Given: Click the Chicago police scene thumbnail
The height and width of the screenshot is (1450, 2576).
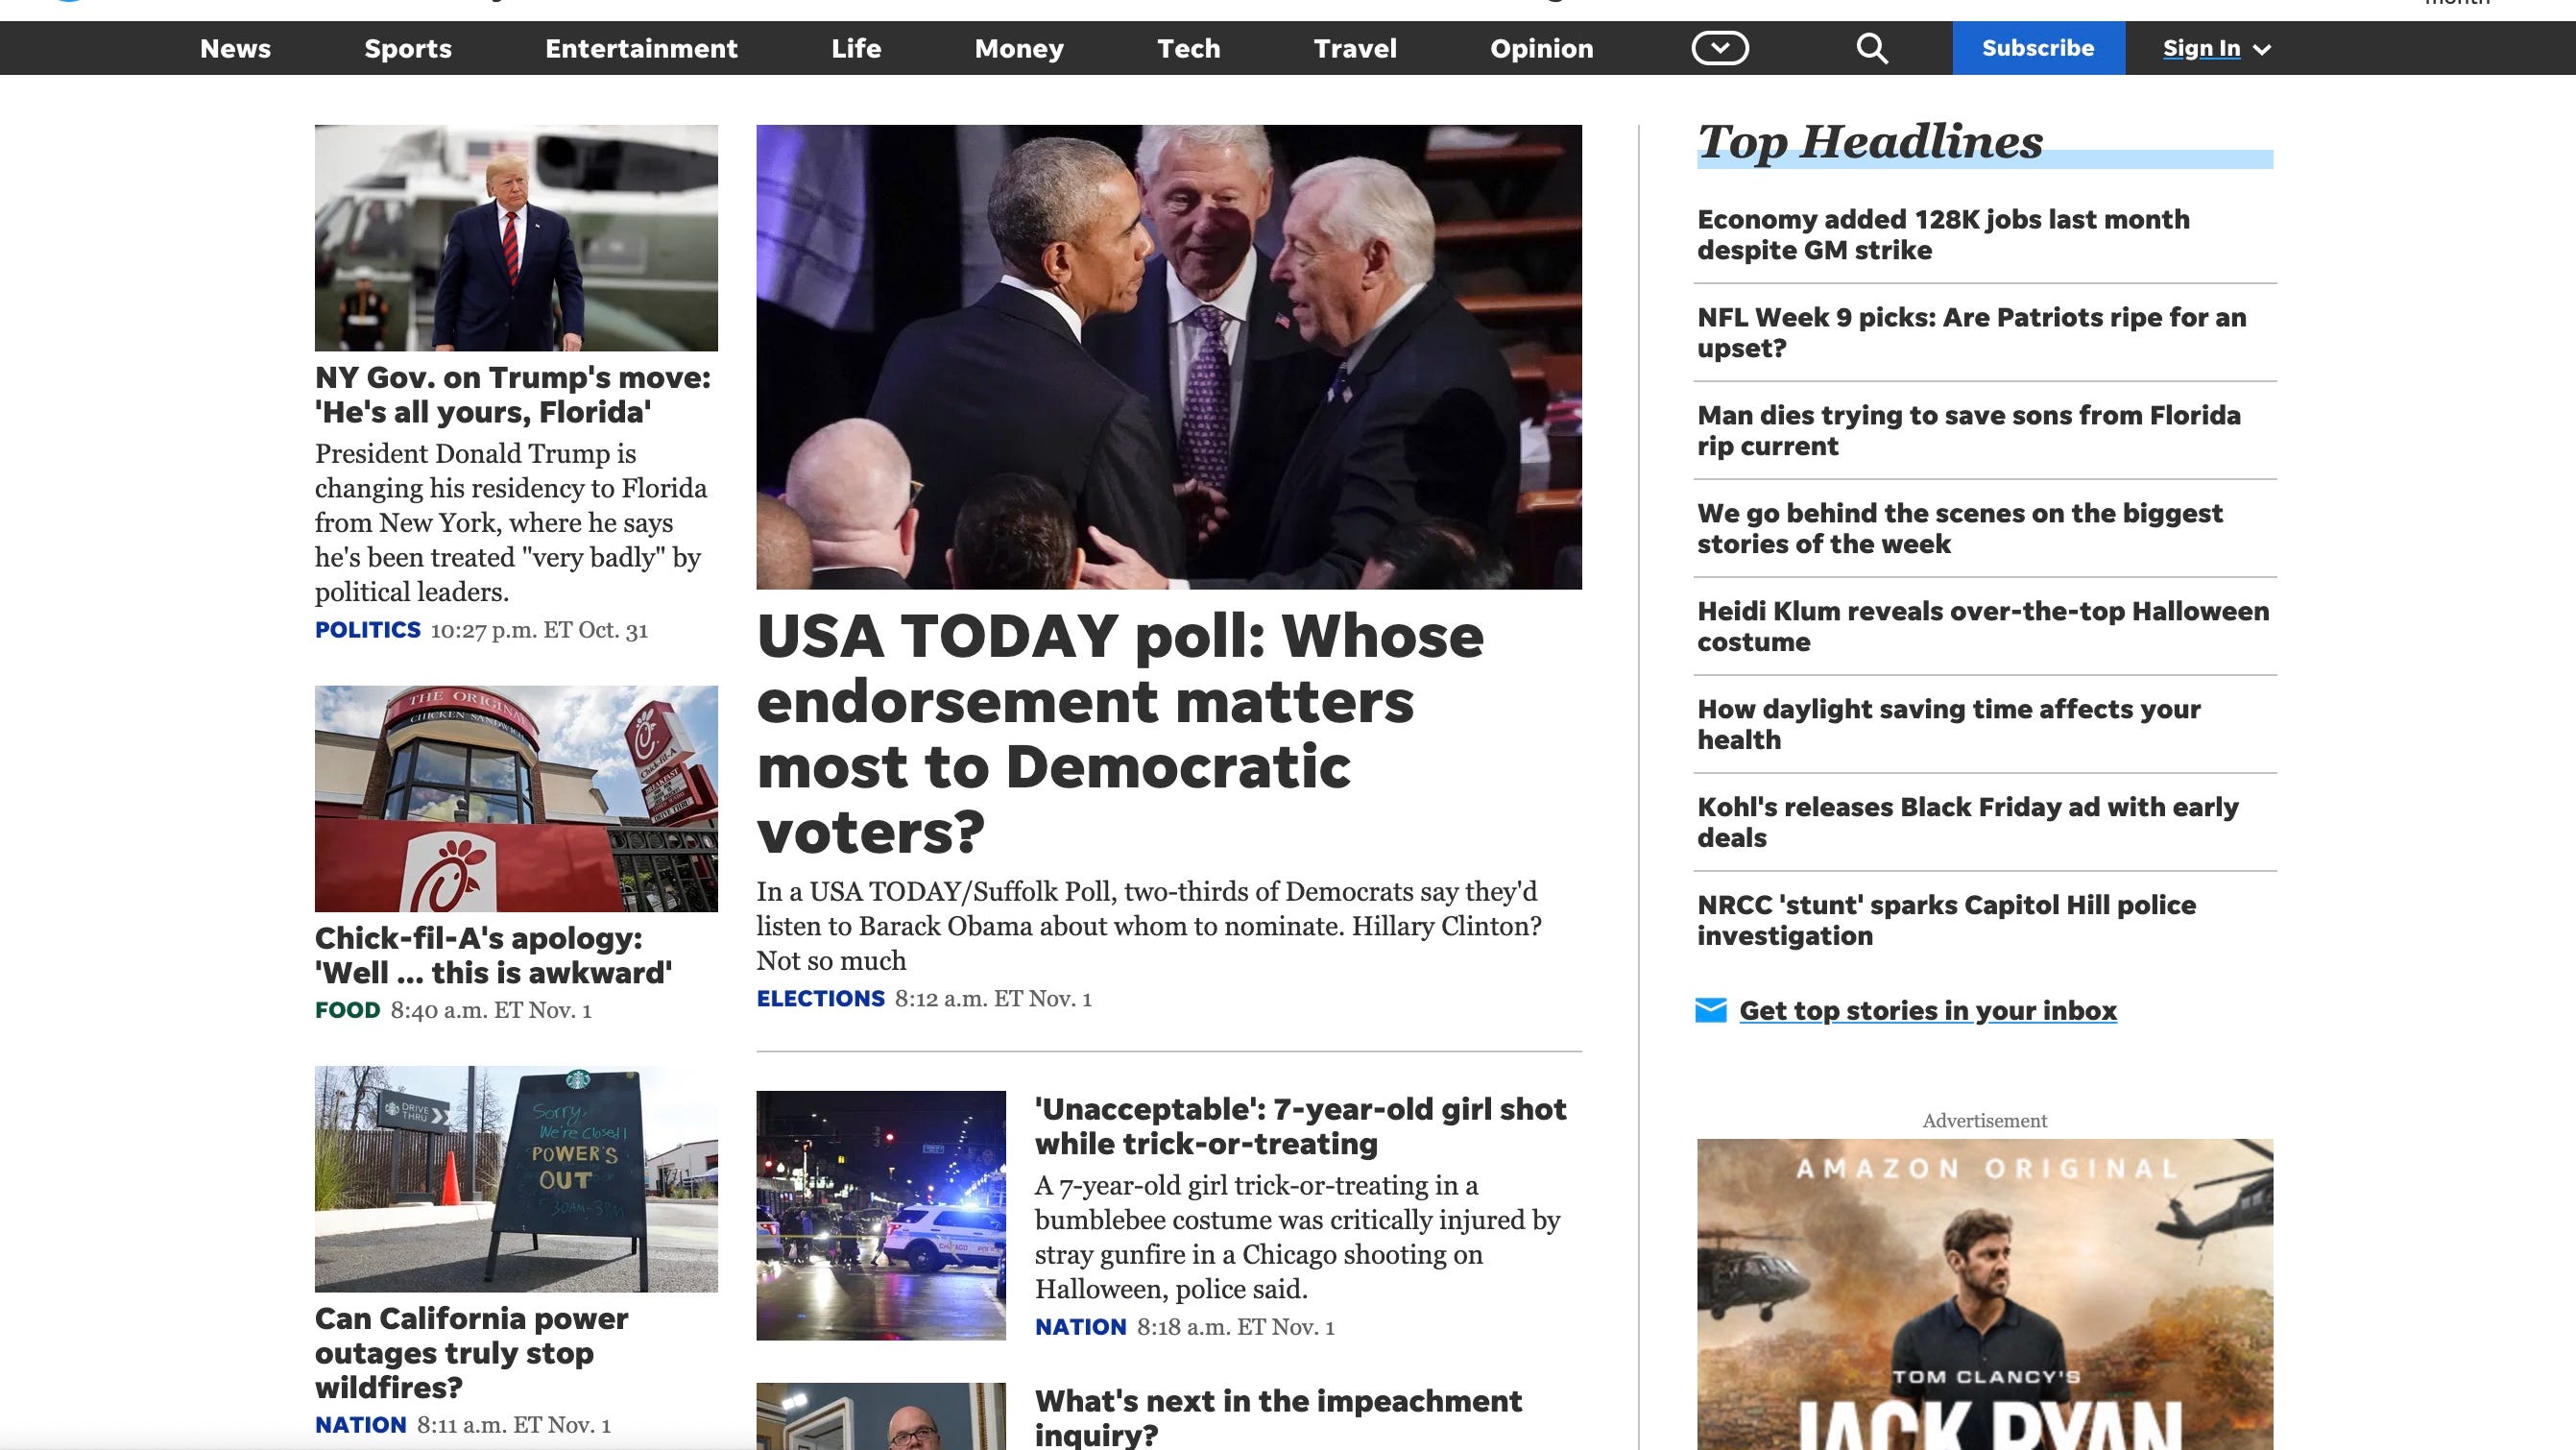Looking at the screenshot, I should click(880, 1214).
